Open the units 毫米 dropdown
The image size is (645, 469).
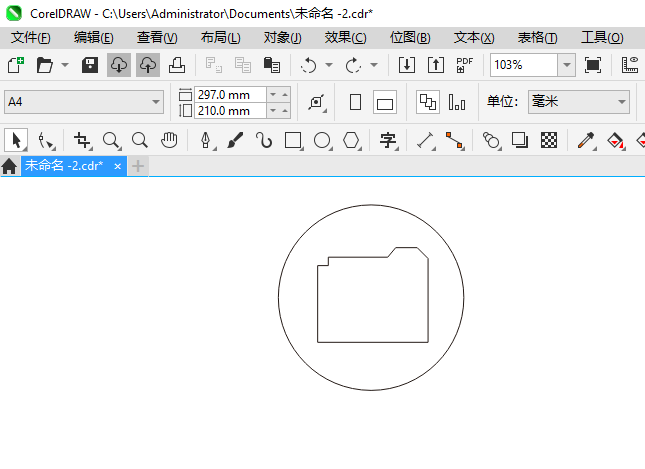(579, 102)
